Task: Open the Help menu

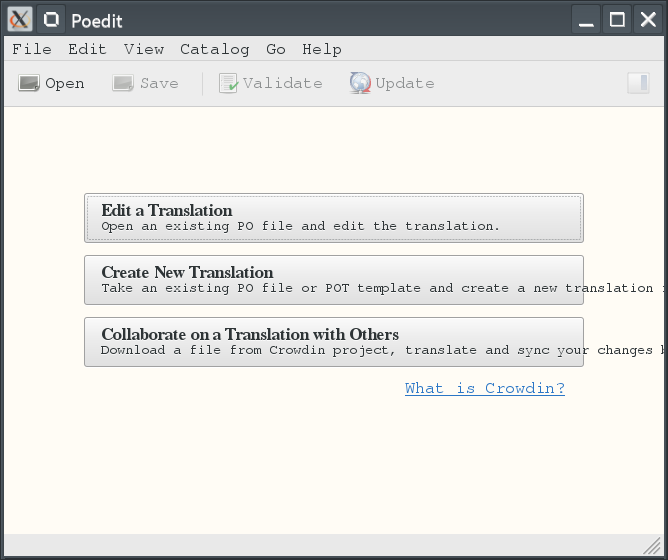Action: (x=322, y=49)
